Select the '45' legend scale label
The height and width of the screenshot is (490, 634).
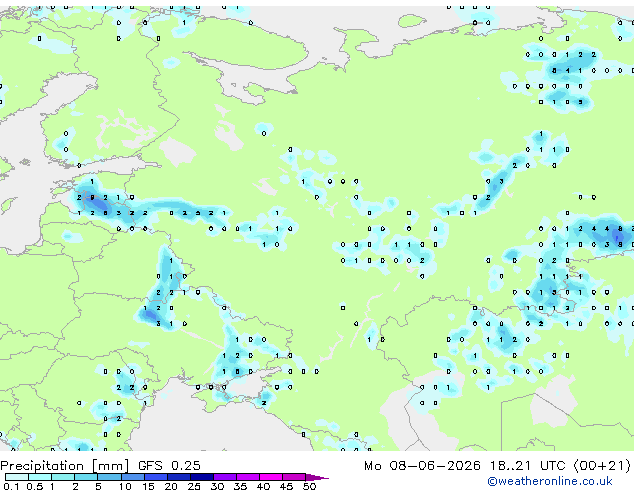click(286, 486)
